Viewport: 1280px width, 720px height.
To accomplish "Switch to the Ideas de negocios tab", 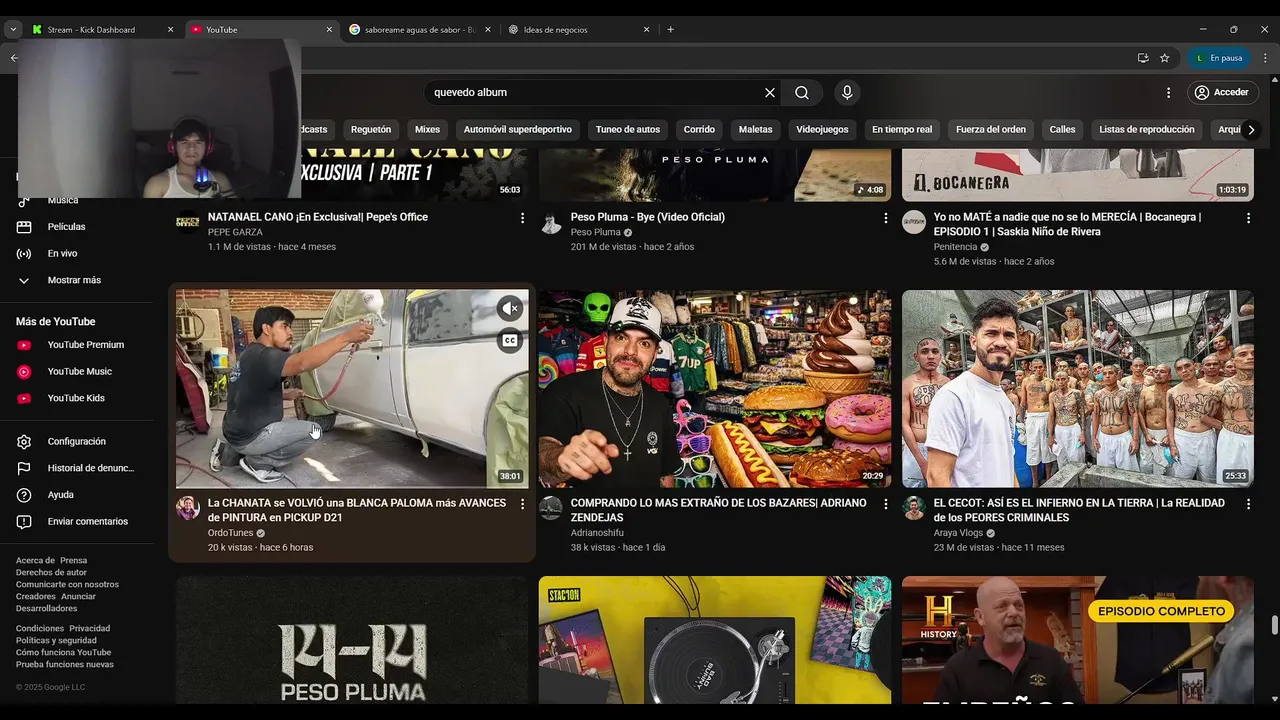I will click(x=579, y=29).
